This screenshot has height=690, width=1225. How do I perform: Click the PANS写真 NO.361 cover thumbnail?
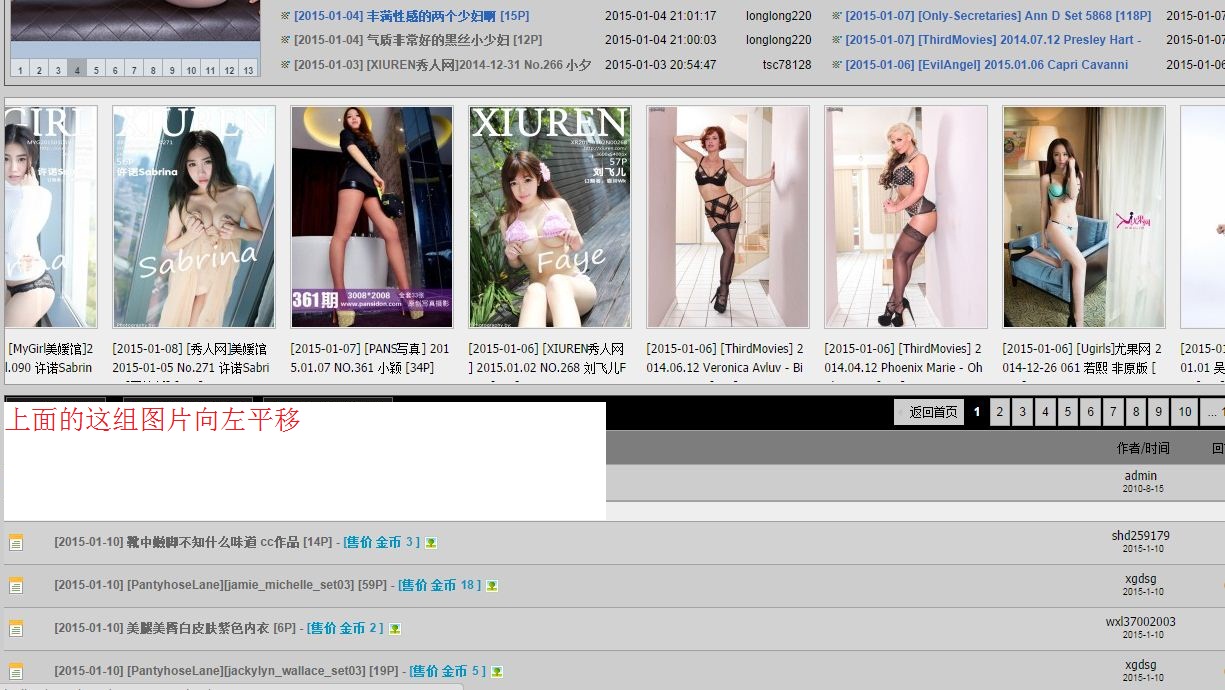tap(371, 216)
